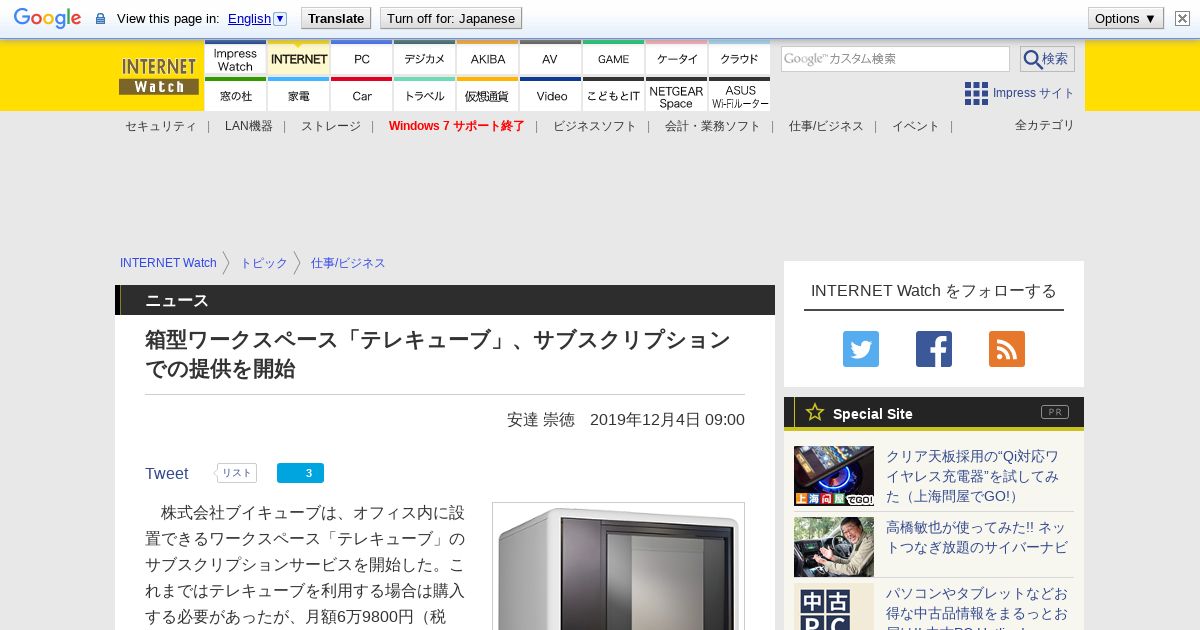Viewport: 1200px width, 630px height.
Task: Click the search magnifier button
Action: [x=1047, y=59]
